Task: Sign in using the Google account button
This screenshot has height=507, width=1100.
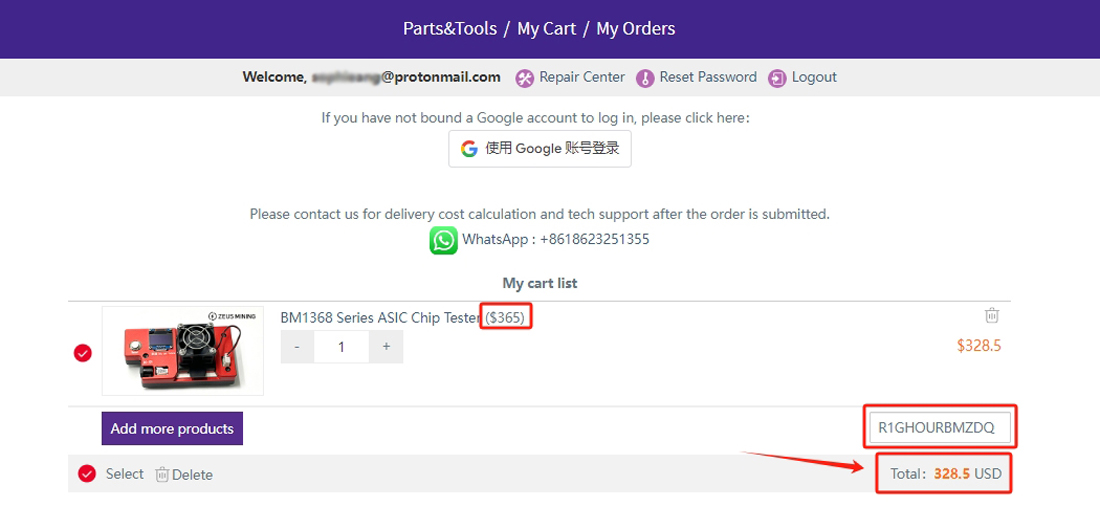Action: [540, 149]
